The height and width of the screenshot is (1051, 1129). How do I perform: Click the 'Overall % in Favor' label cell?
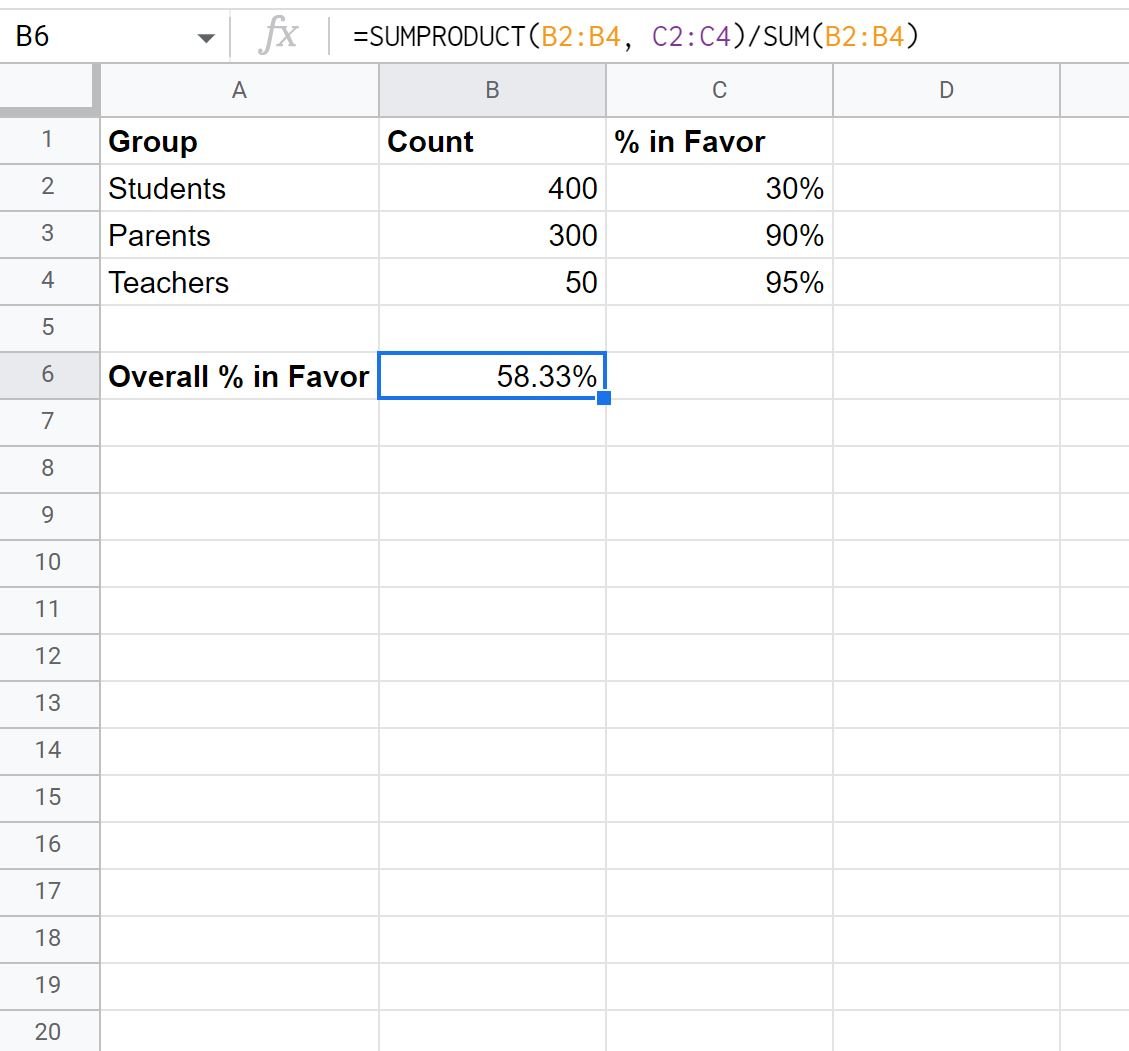239,376
